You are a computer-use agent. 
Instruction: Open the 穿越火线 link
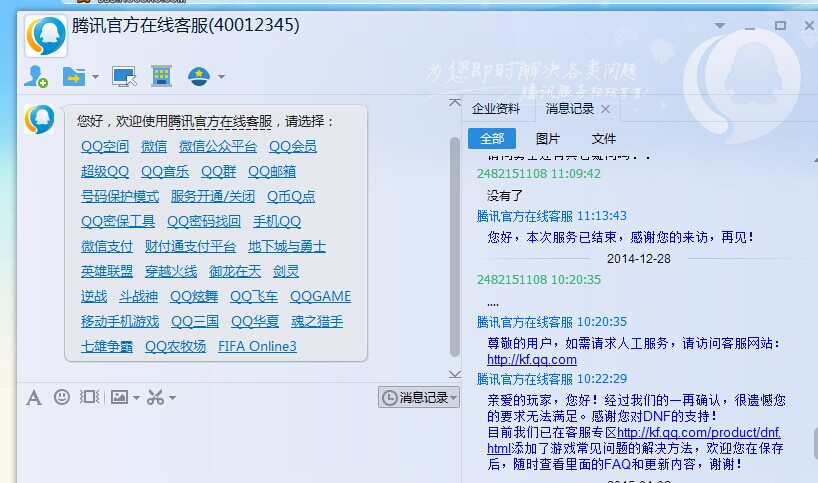coord(171,271)
